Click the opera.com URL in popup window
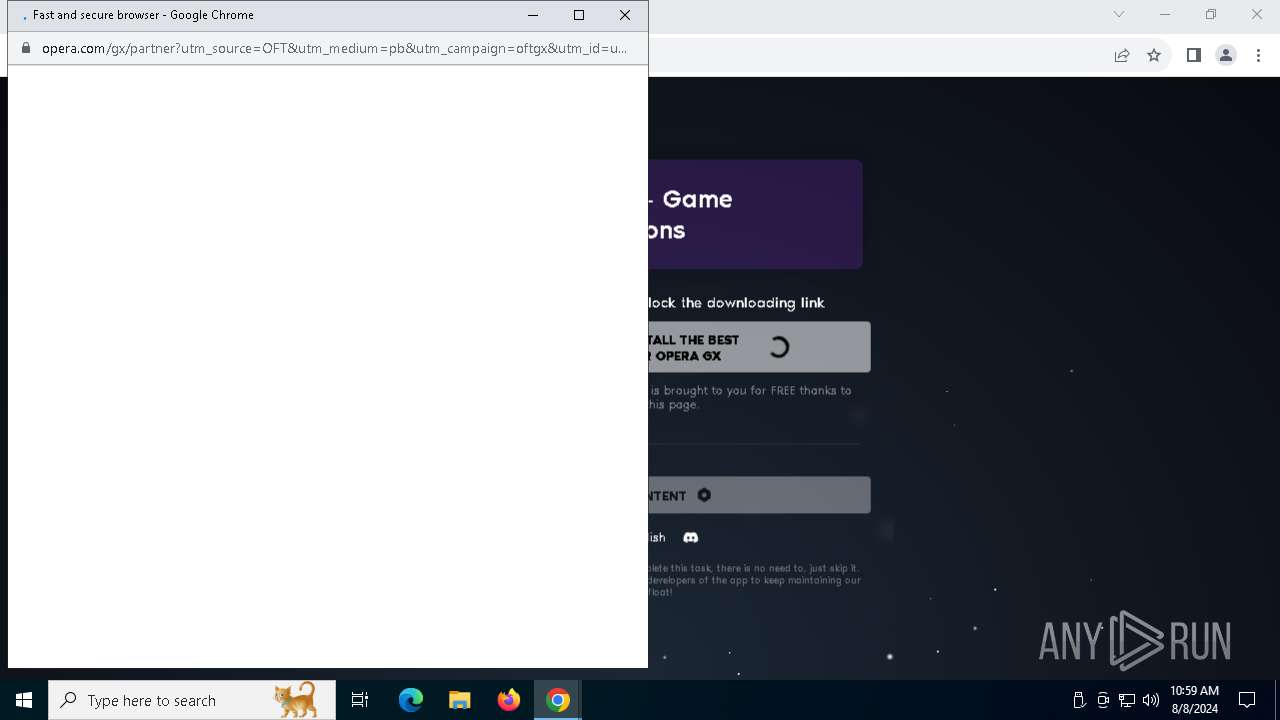The width and height of the screenshot is (1280, 720). pos(334,48)
